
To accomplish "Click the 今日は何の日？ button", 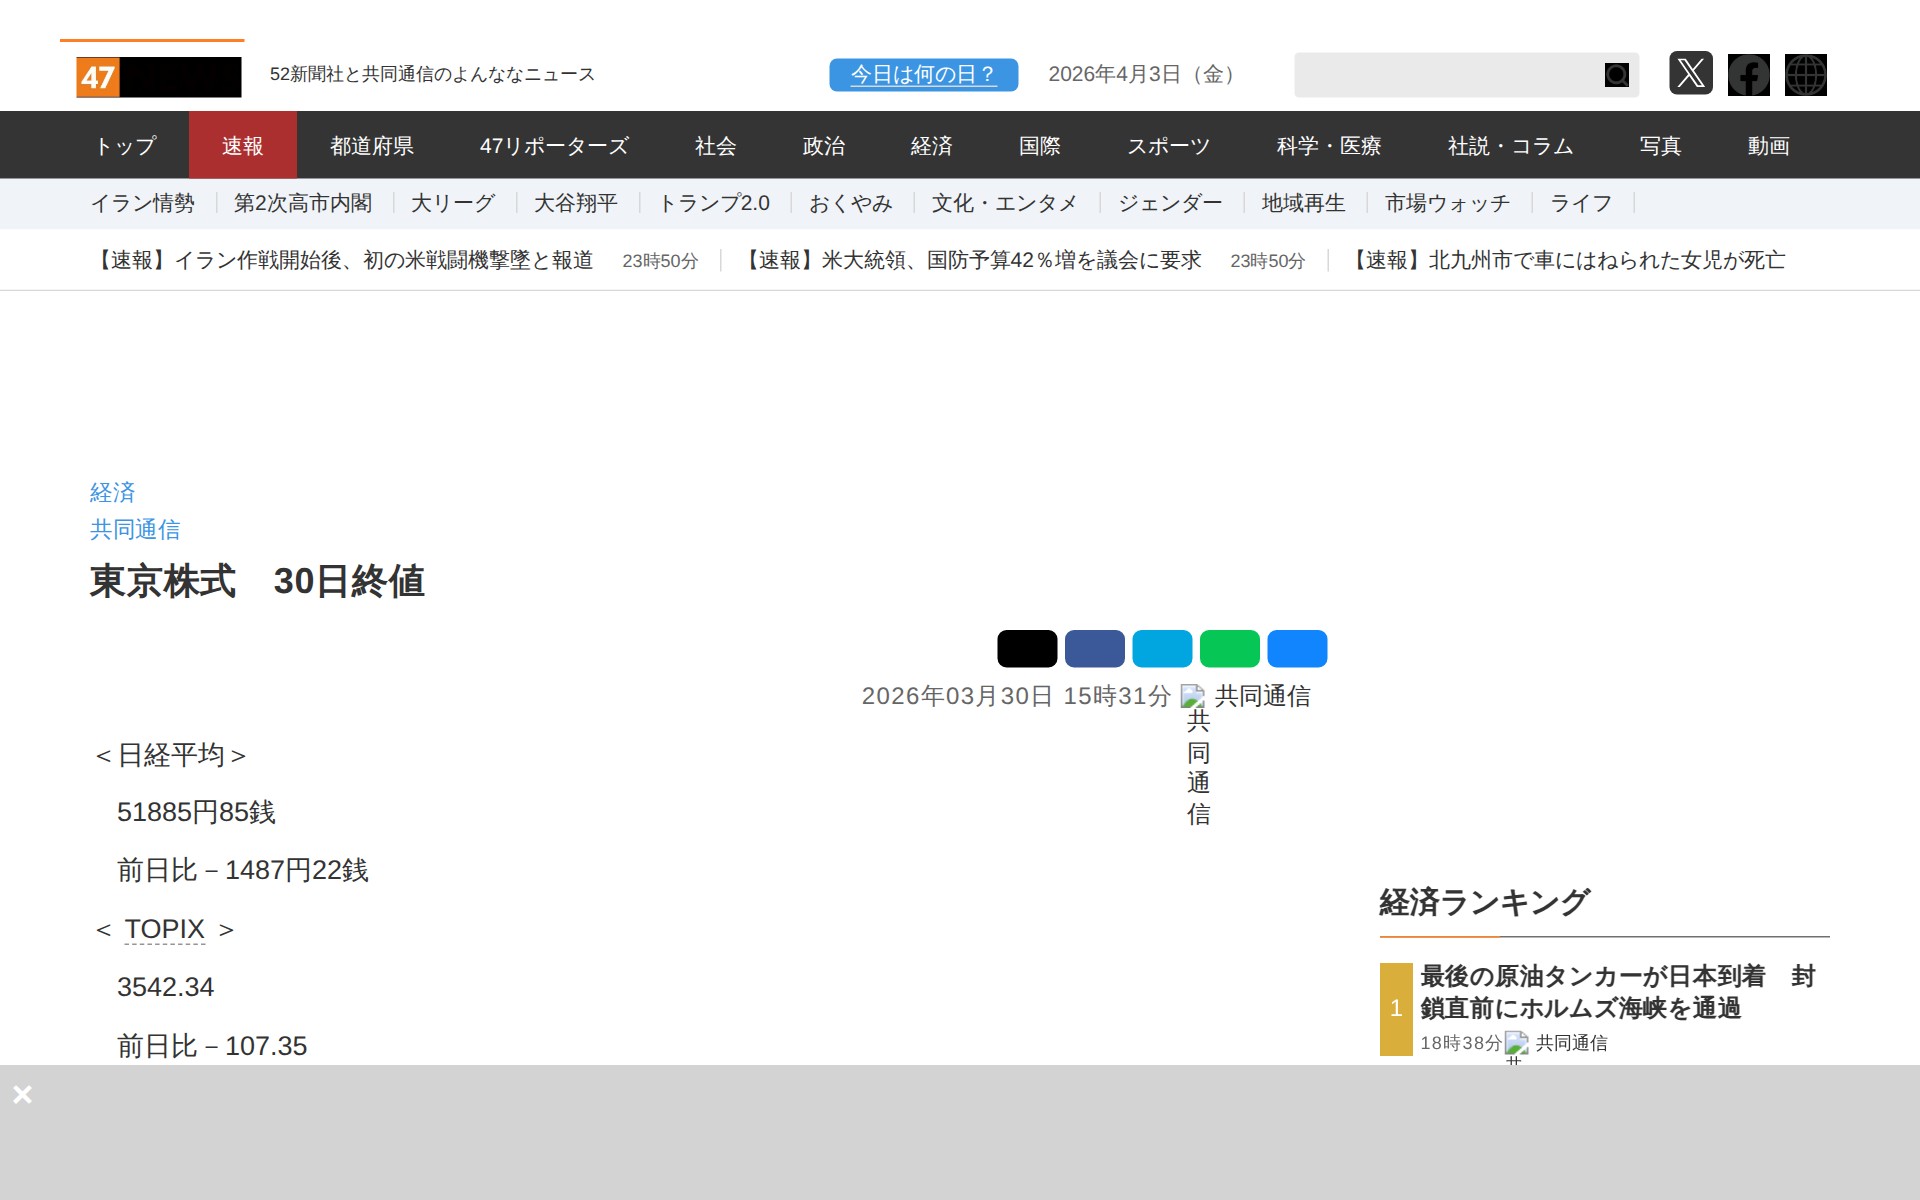I will coord(923,75).
